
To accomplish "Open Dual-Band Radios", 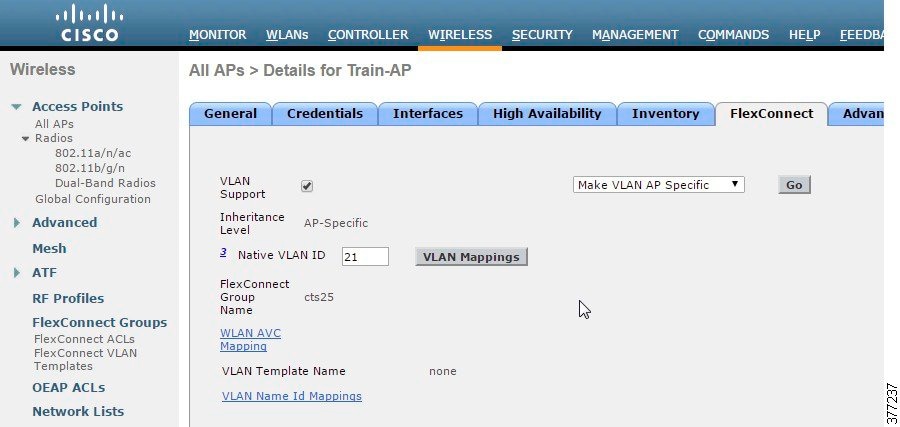I will click(105, 183).
